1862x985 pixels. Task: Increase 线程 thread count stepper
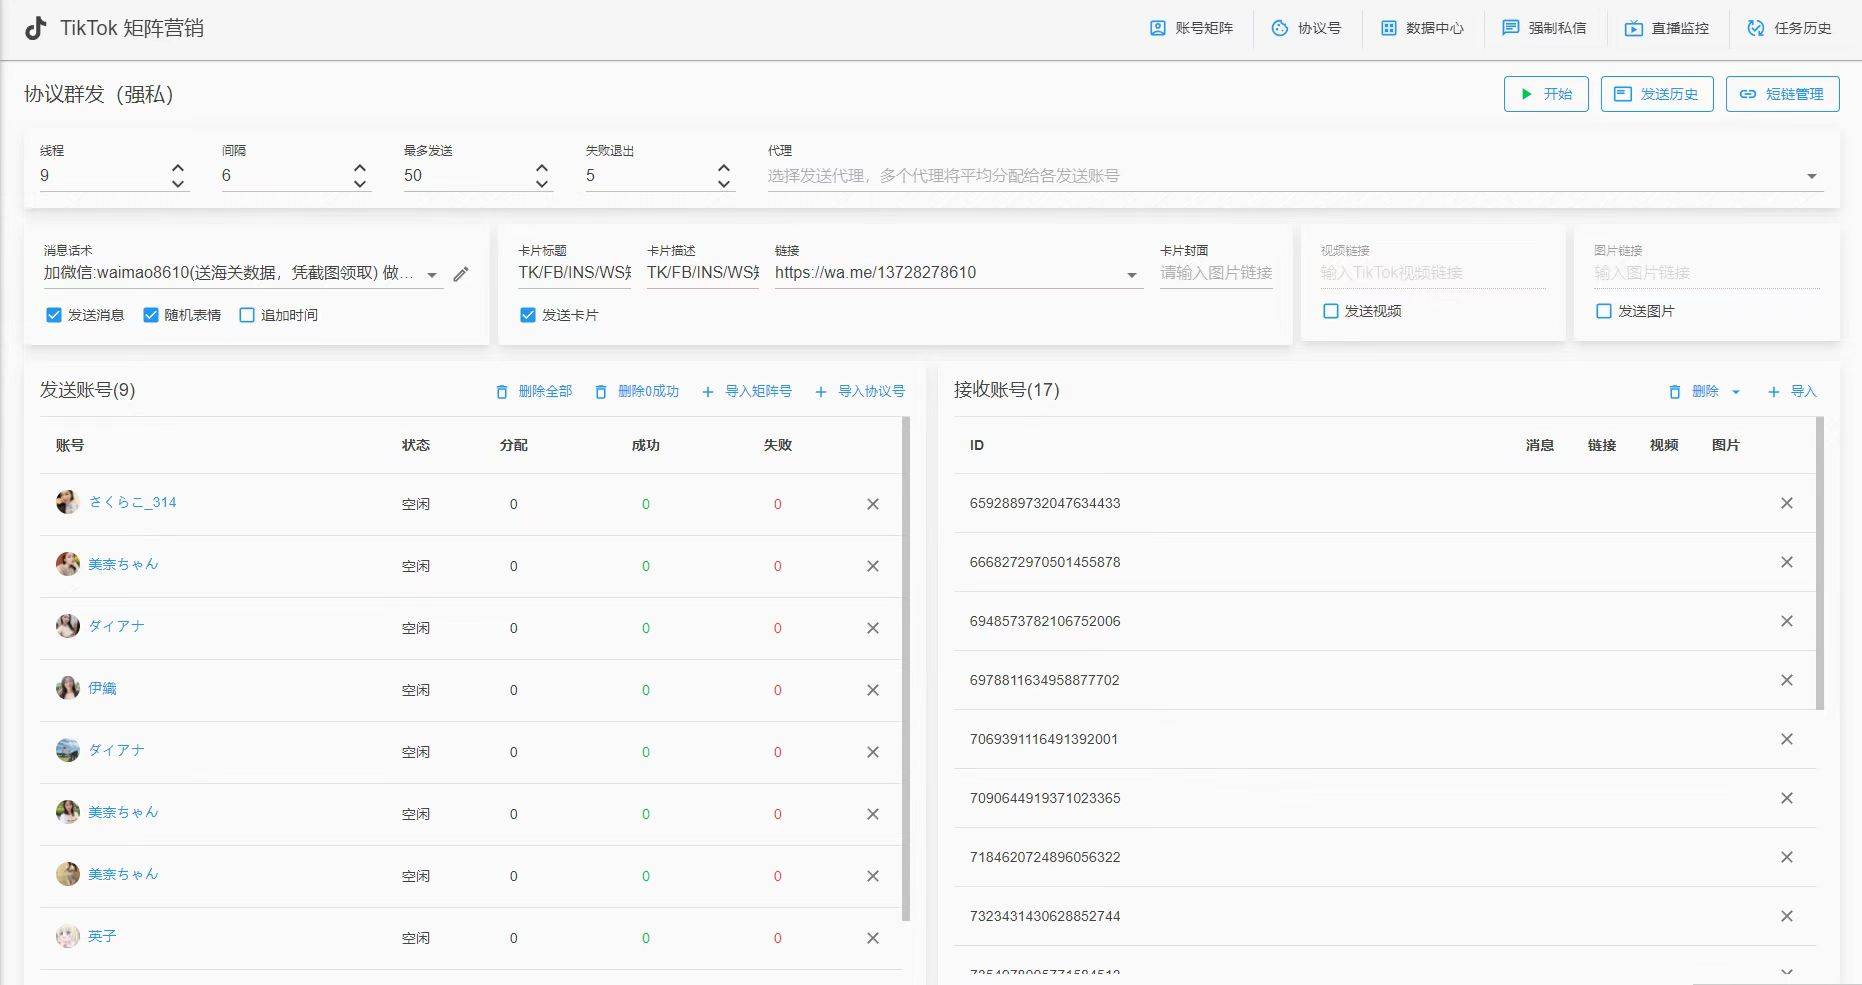(178, 168)
